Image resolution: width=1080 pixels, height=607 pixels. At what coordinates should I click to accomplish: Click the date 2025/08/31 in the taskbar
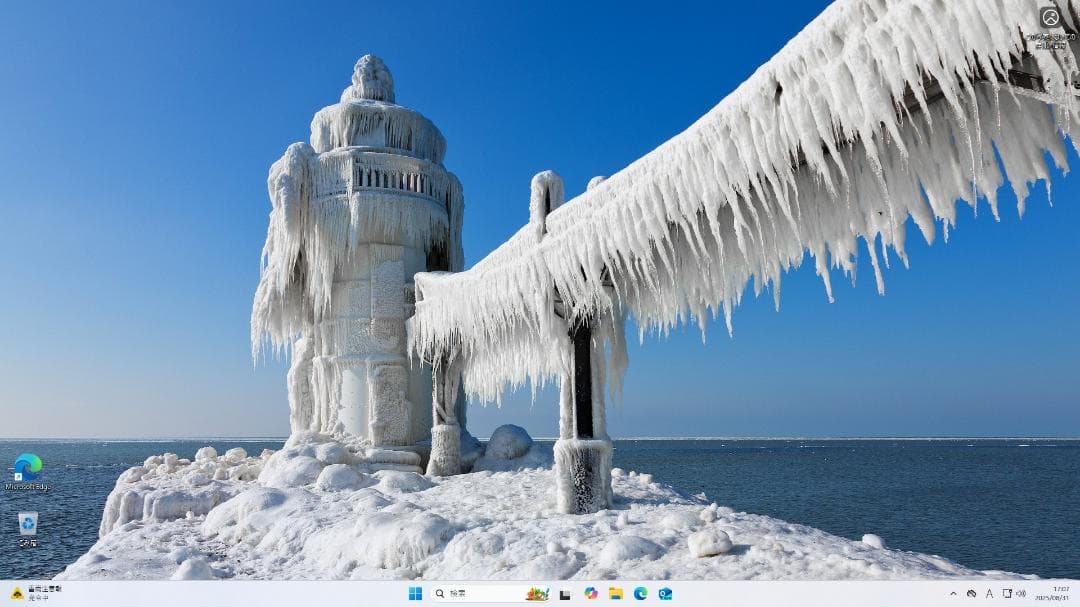[1055, 598]
